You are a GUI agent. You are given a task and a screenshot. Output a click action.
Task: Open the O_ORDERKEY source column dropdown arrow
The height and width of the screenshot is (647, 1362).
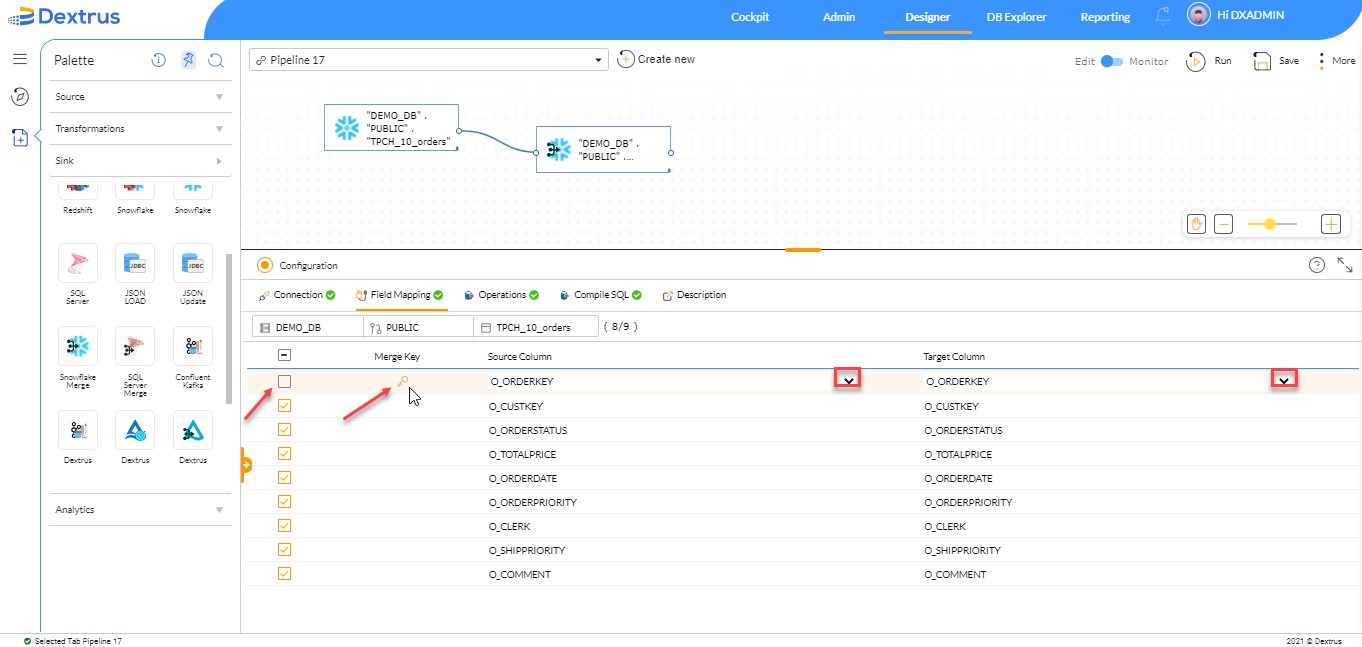tap(849, 379)
